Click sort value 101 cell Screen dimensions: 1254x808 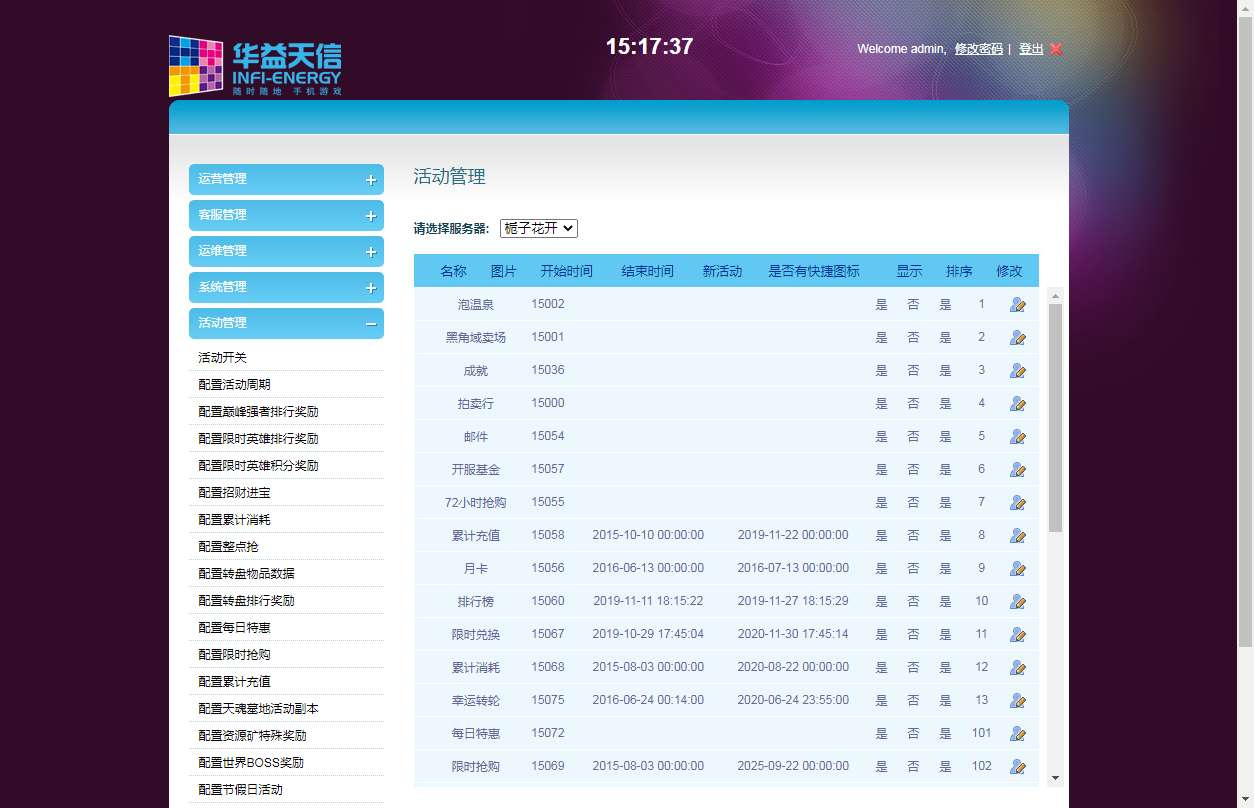click(x=982, y=733)
